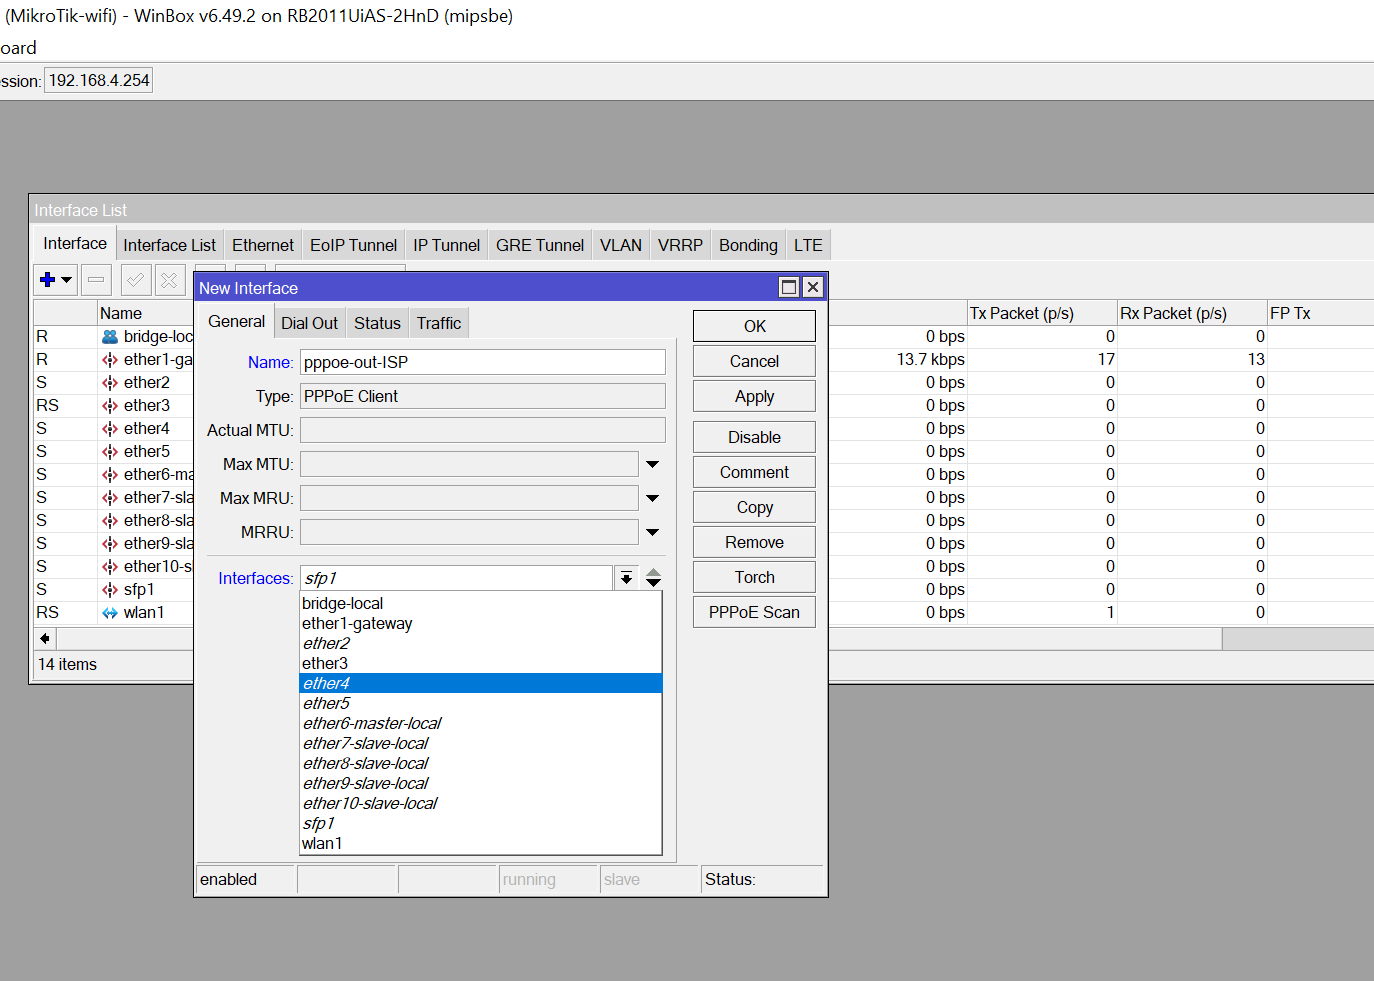Image resolution: width=1374 pixels, height=981 pixels.
Task: Click the bridge-local interface icon in list
Action: [110, 337]
